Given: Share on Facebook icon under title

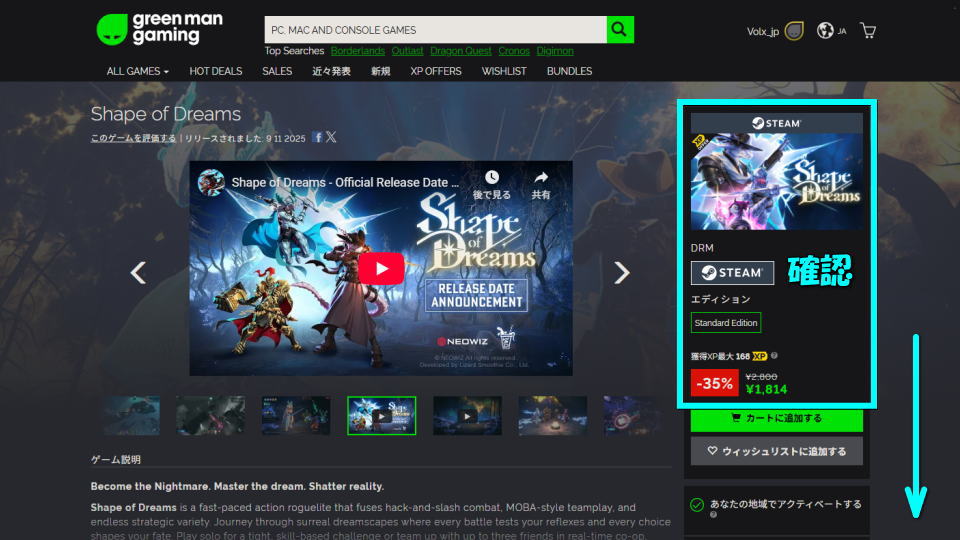Looking at the screenshot, I should (x=317, y=137).
